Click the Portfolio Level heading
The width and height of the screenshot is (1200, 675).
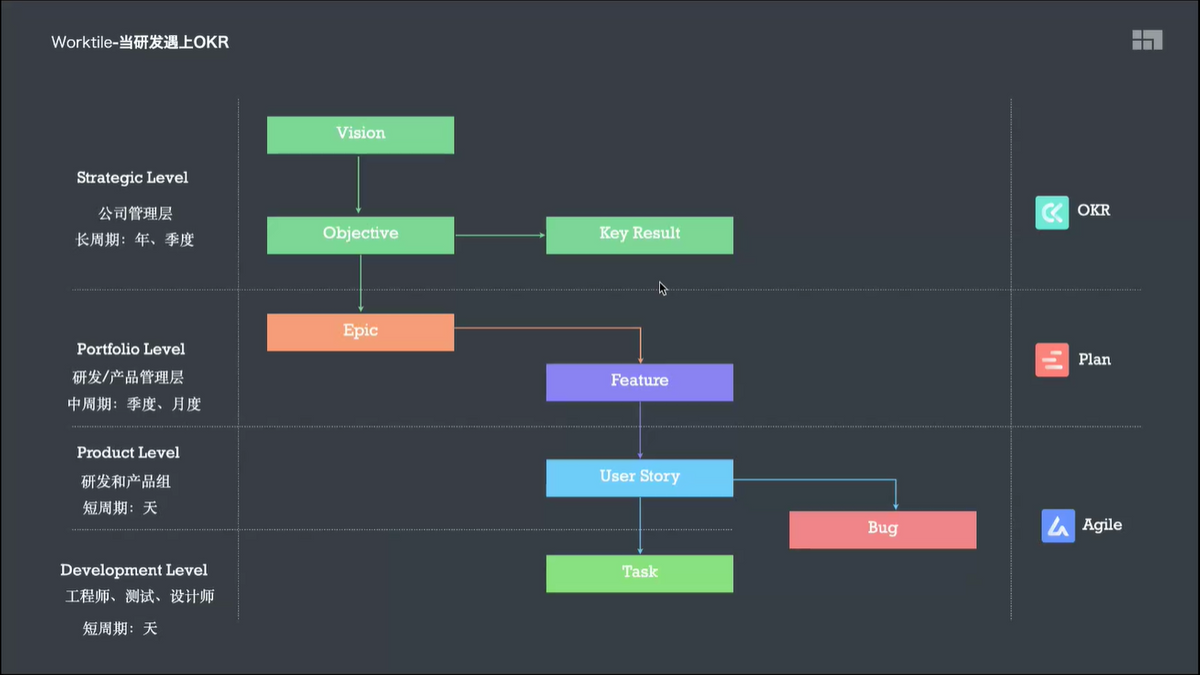131,349
